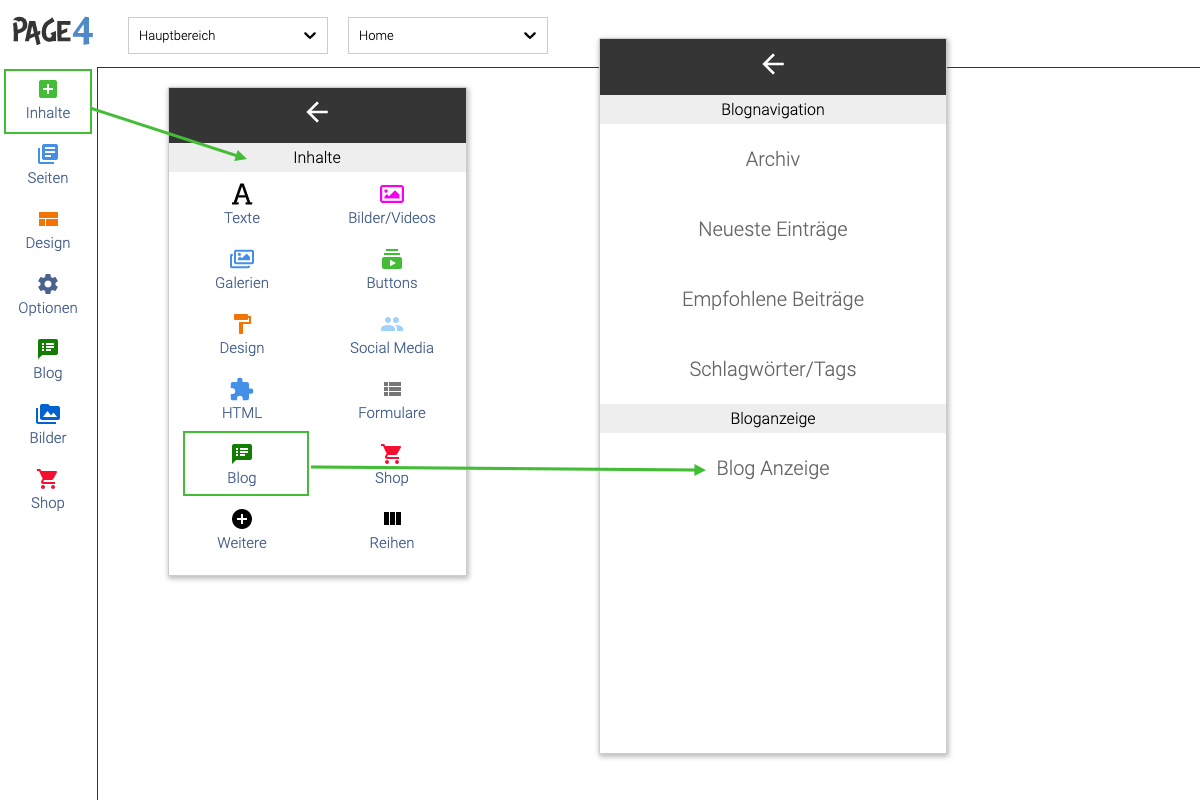Select Bilder/Videos content type
1200x800 pixels.
point(392,205)
